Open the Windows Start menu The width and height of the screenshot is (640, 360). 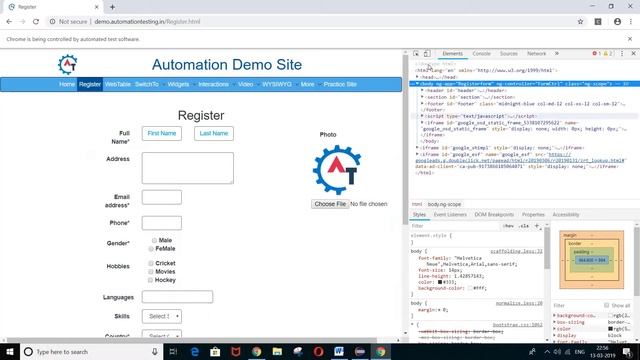(10, 351)
